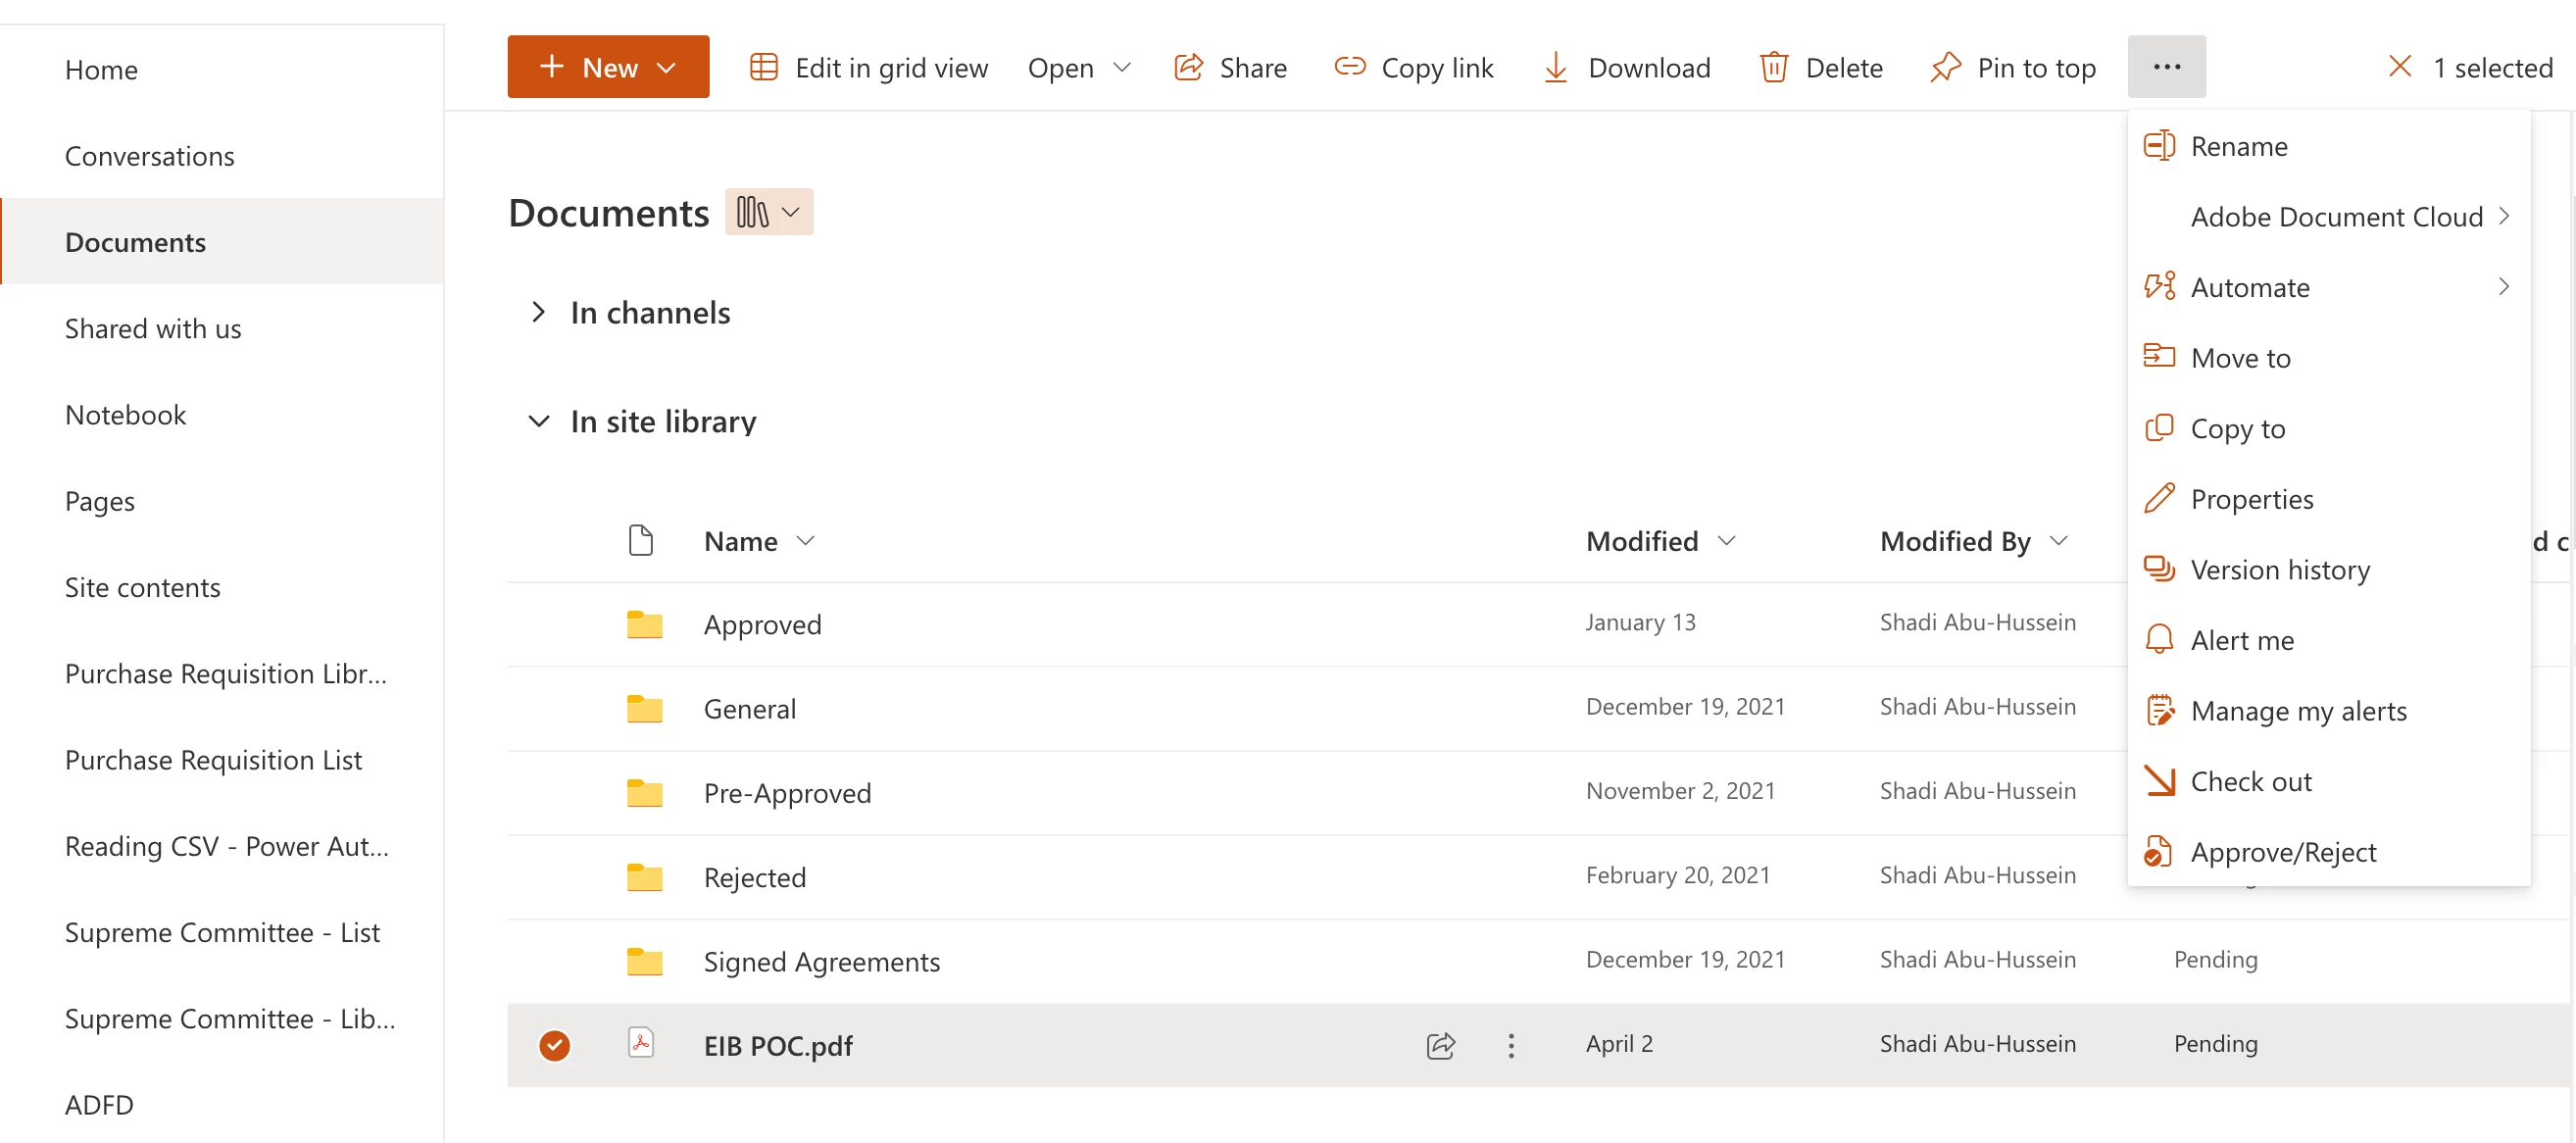Clear selection with the X beside 1 selected
This screenshot has height=1143, width=2576.
tap(2399, 67)
